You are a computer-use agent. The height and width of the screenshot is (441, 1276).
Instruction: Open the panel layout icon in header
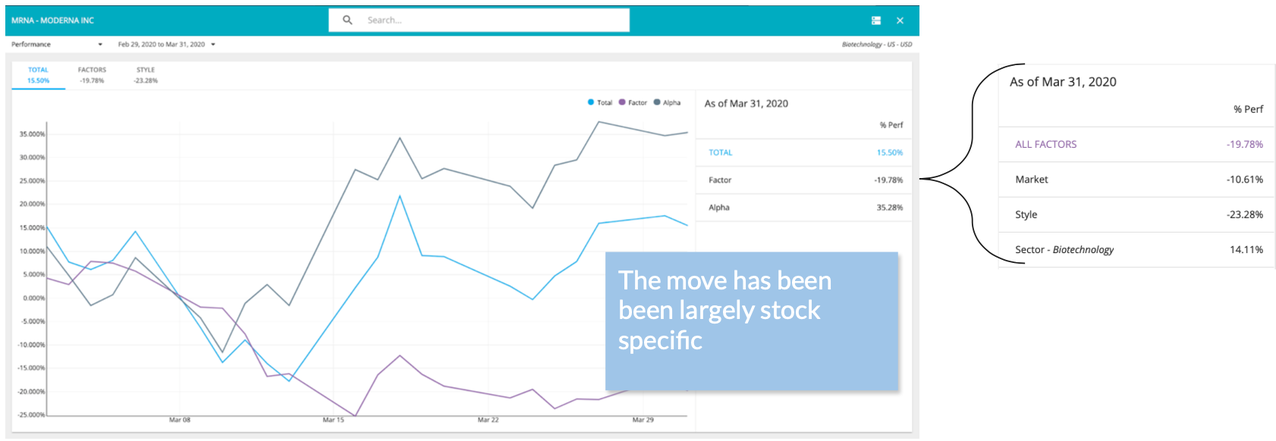(x=876, y=20)
